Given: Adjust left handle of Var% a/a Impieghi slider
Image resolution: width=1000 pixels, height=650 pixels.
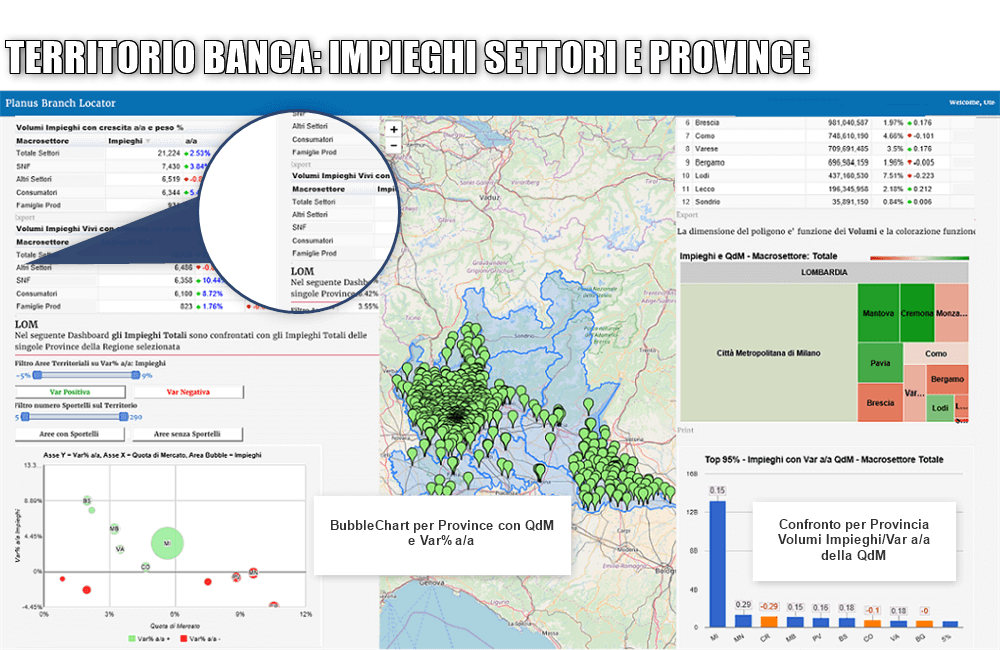Looking at the screenshot, I should click(x=38, y=375).
